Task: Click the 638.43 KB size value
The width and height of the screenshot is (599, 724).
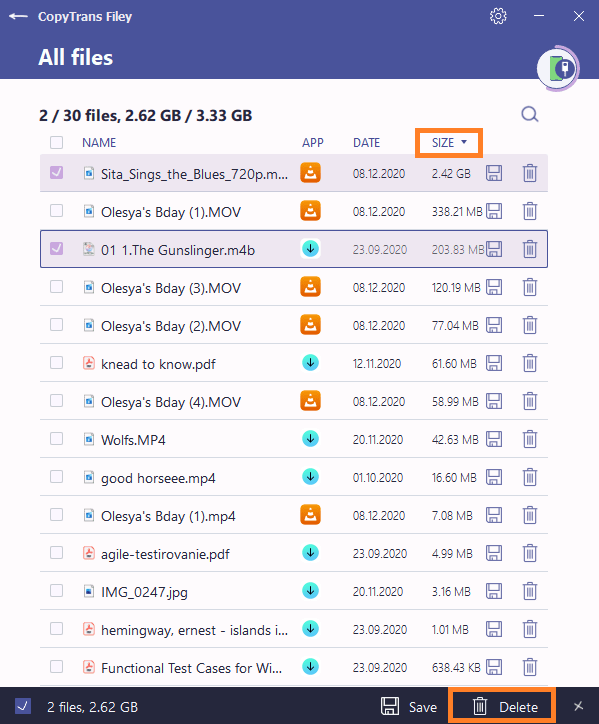Action: [456, 668]
